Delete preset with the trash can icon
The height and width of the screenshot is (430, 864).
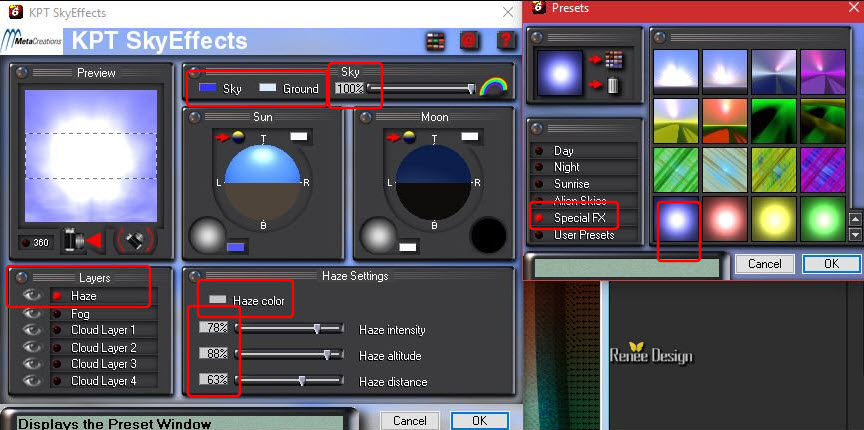pyautogui.click(x=614, y=85)
